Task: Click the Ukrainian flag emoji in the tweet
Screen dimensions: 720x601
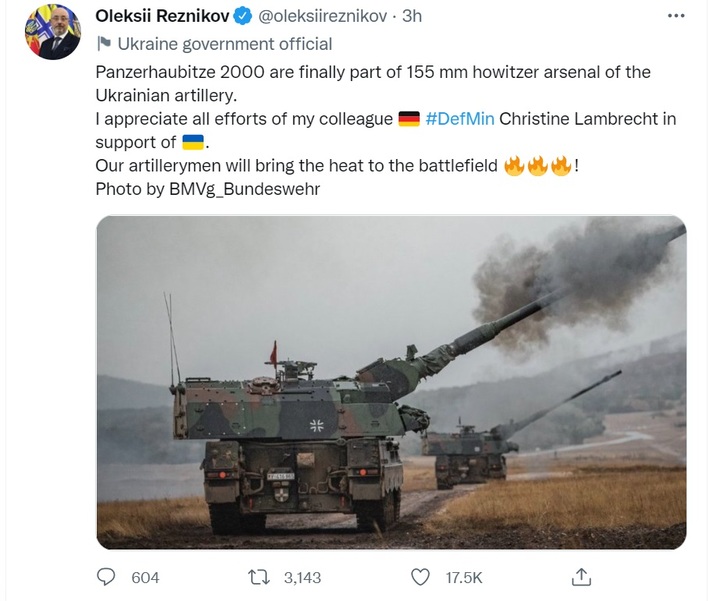Action: pyautogui.click(x=194, y=142)
